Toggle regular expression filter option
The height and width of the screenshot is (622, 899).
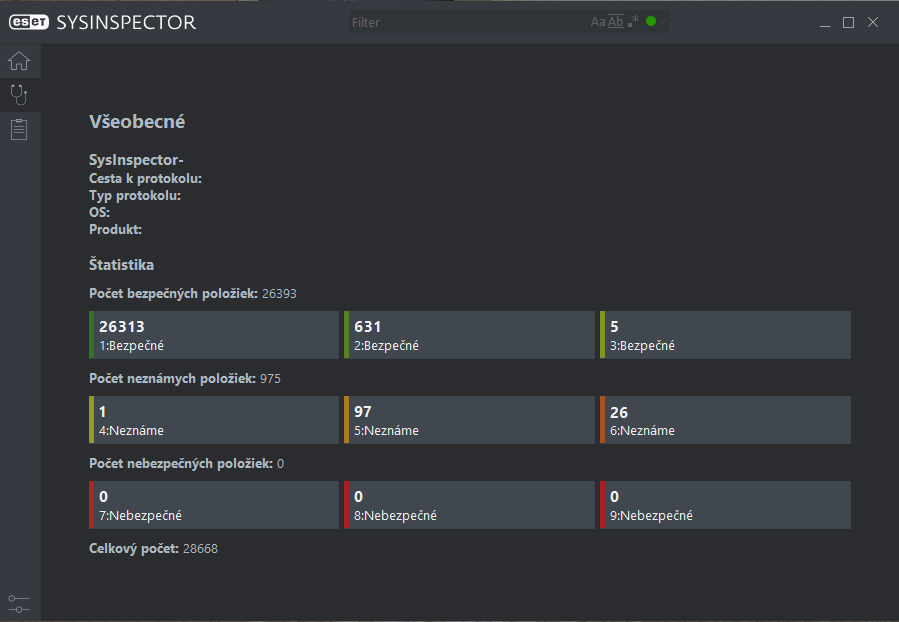pos(634,22)
